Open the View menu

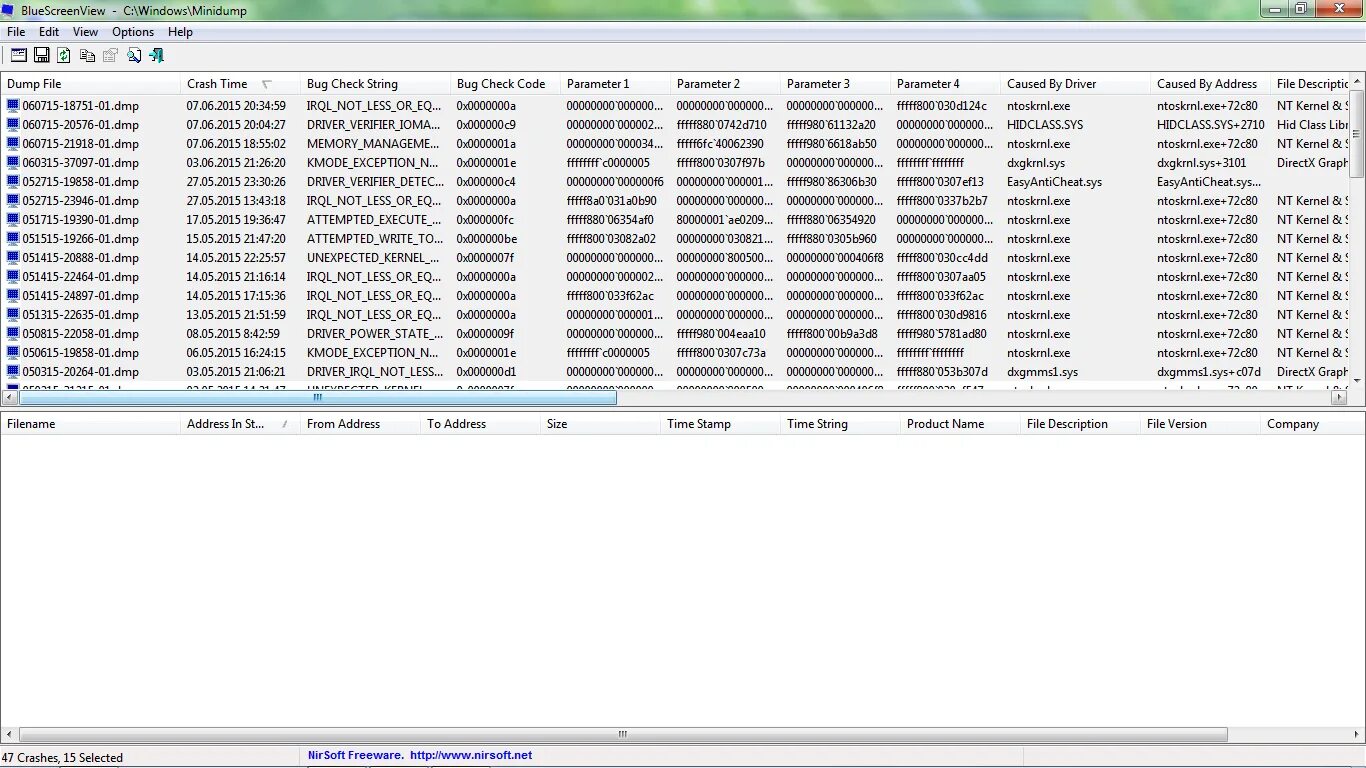[85, 32]
